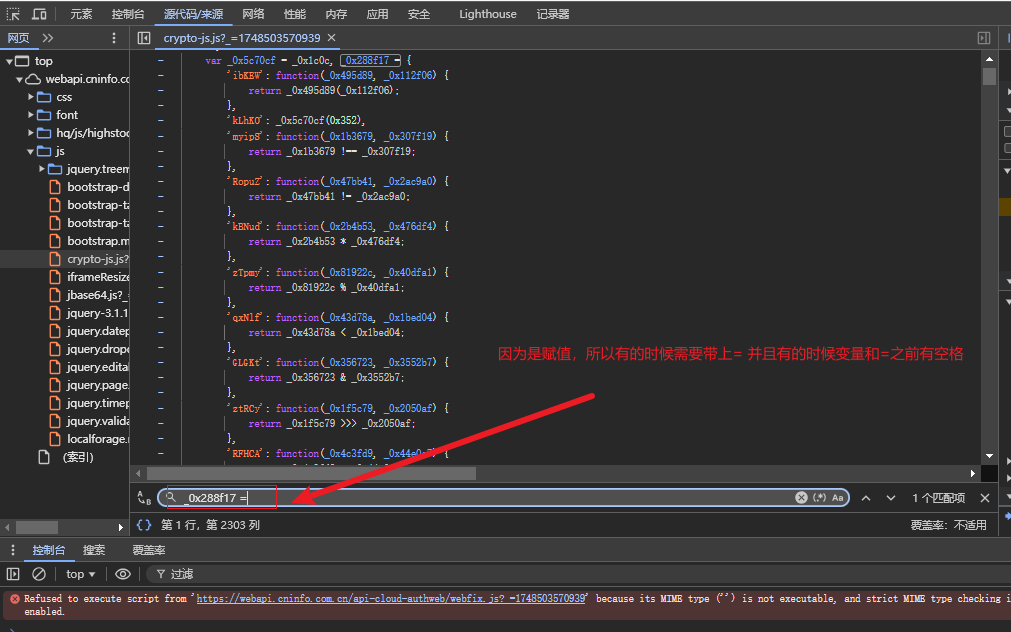1011x632 pixels.
Task: Focus the 过滤 console filter field
Action: pyautogui.click(x=182, y=574)
